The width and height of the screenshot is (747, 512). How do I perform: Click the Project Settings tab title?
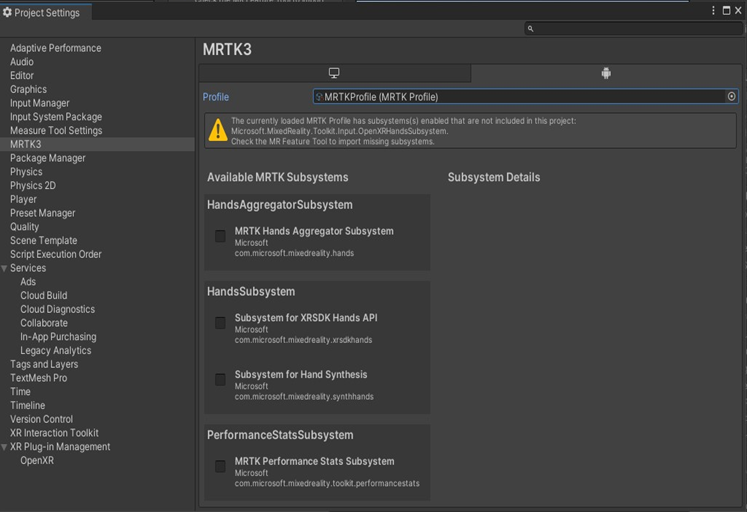(47, 13)
